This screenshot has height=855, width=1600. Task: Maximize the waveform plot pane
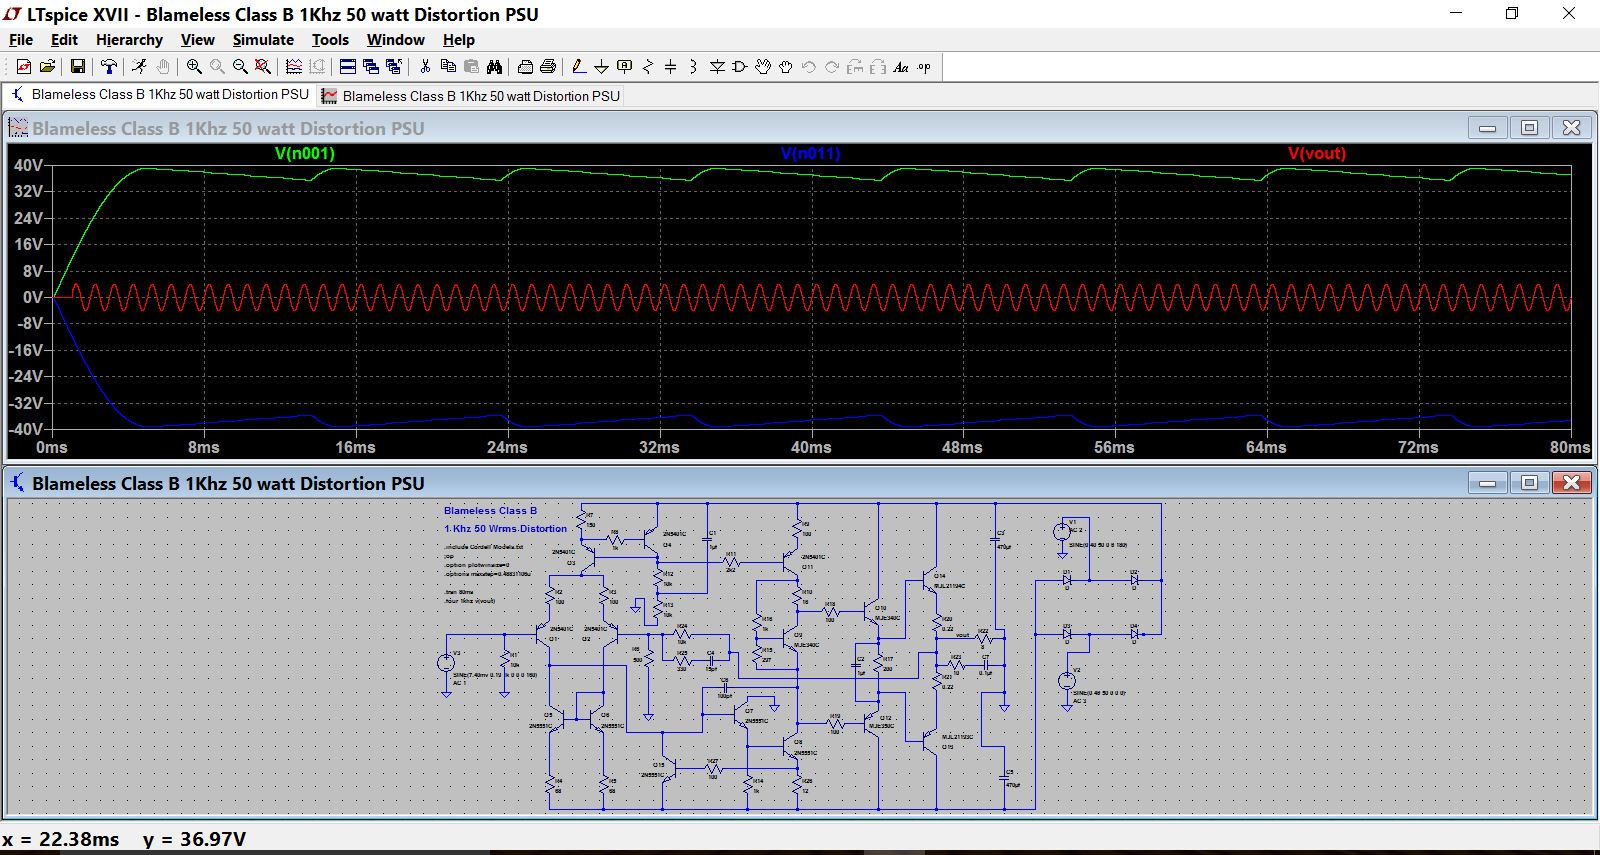coord(1529,128)
